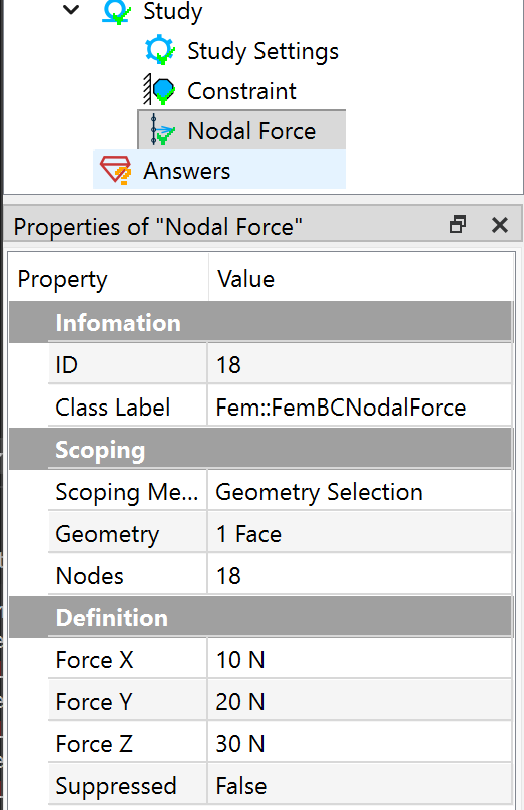Open the Scoping Method Geometry Selection dropdown
Viewport: 524px width, 810px height.
(x=359, y=492)
